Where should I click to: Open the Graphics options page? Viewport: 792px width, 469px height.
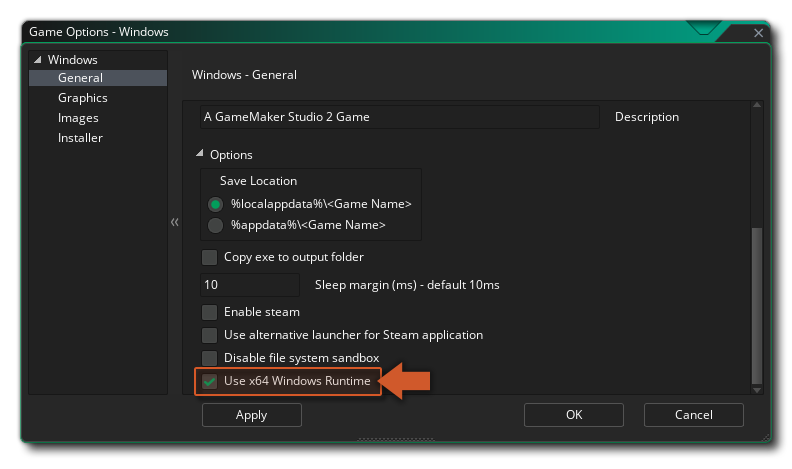82,98
